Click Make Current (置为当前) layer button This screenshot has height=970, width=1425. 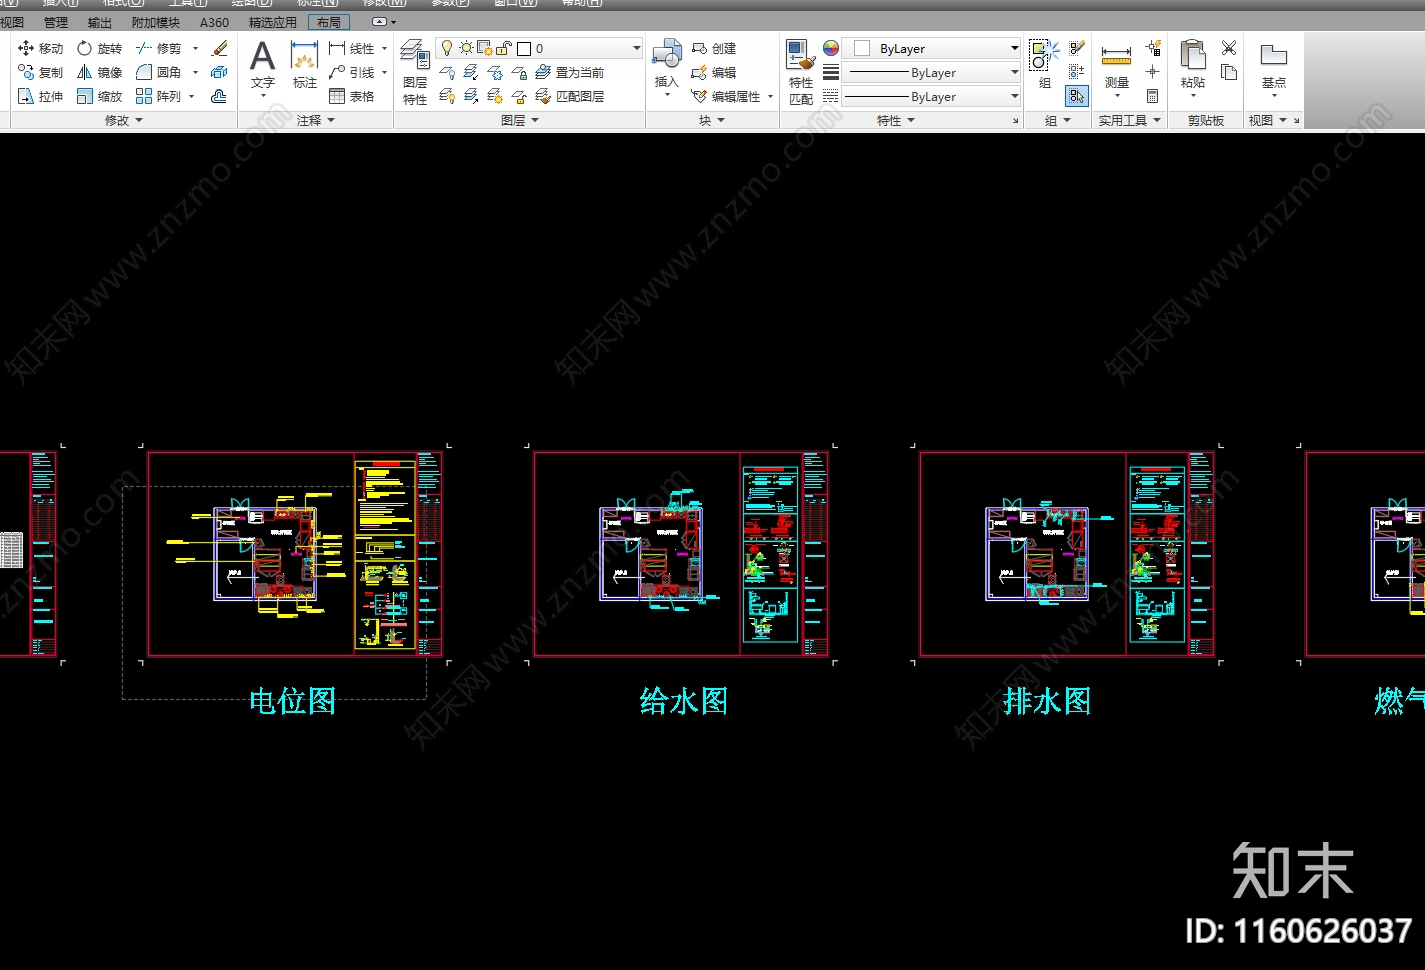point(570,72)
